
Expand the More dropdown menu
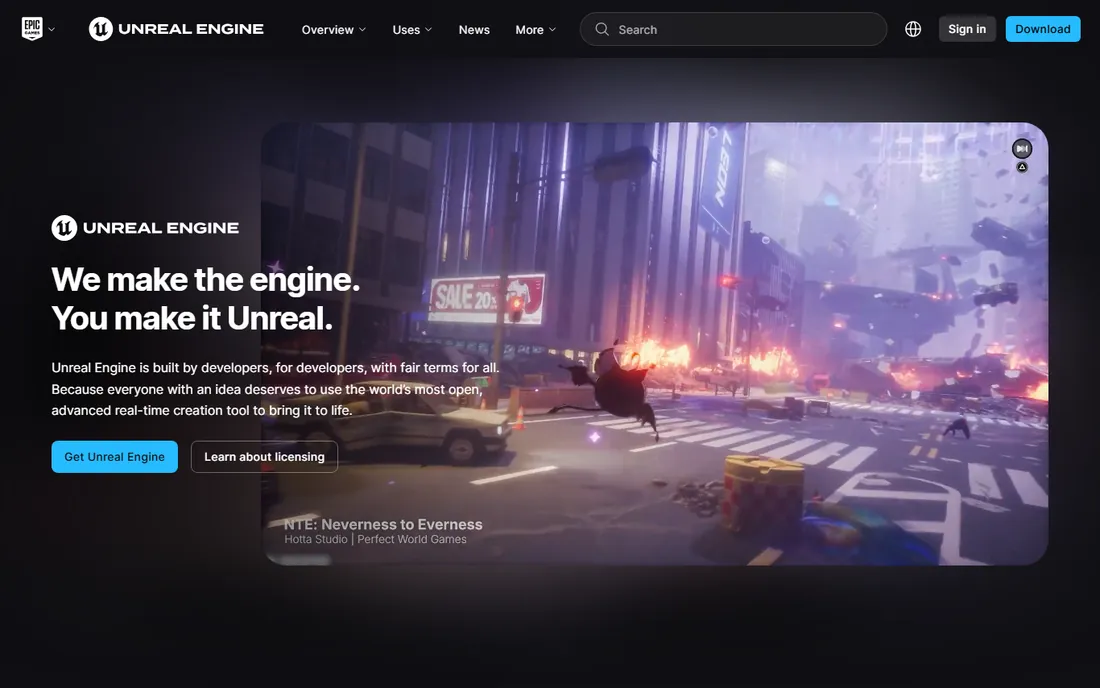(x=535, y=29)
